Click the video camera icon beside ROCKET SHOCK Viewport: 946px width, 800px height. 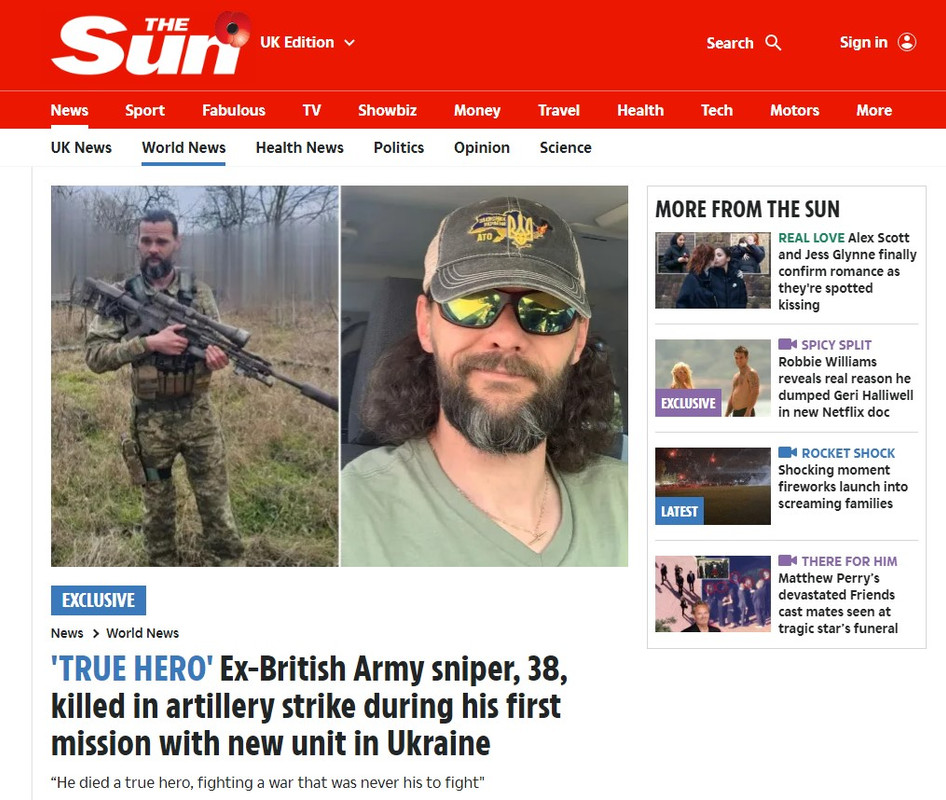point(787,452)
